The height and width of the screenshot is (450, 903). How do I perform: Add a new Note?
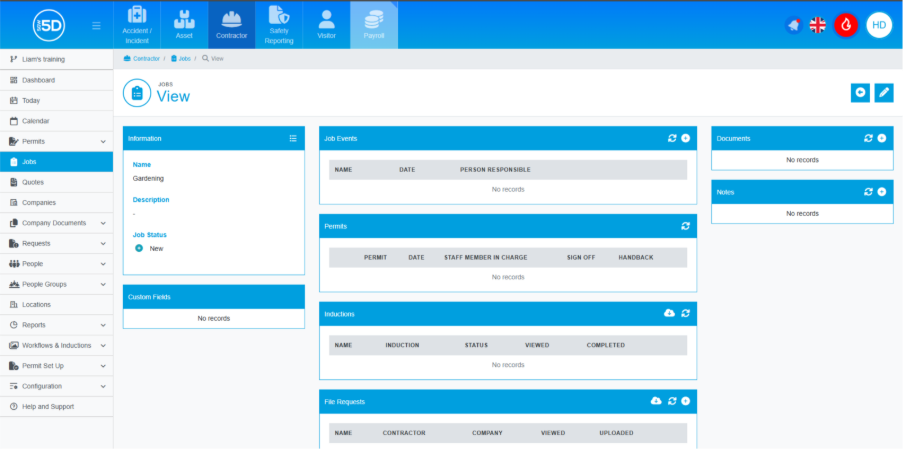tap(882, 191)
